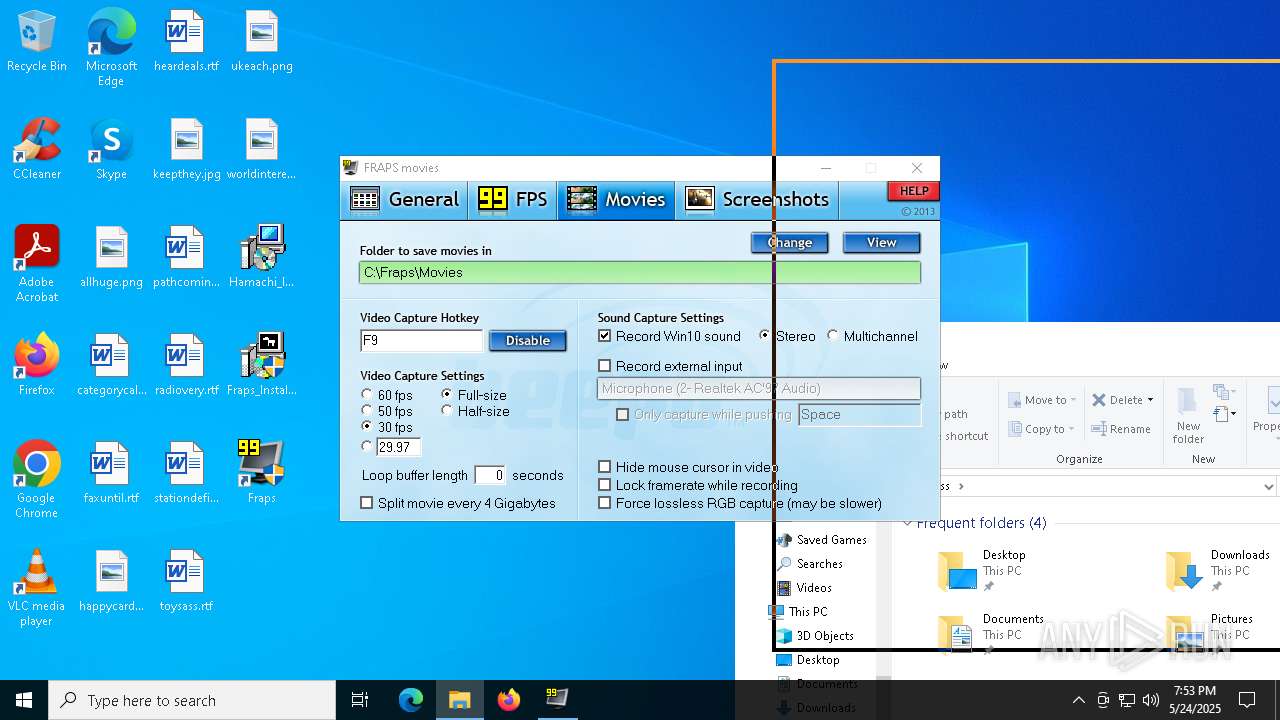Click the taskbar search box
The width and height of the screenshot is (1280, 720).
tap(192, 700)
